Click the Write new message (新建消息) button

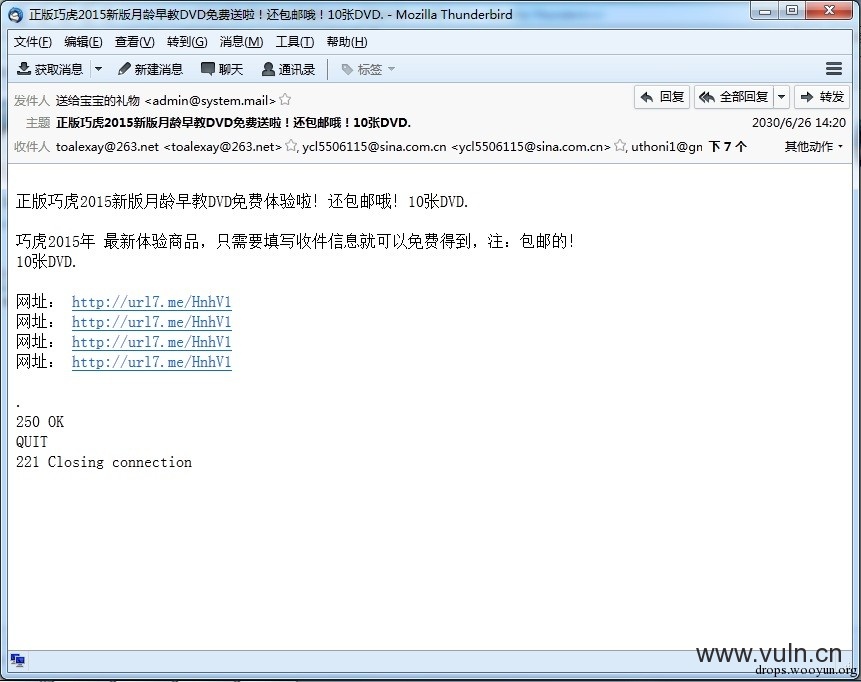point(150,69)
